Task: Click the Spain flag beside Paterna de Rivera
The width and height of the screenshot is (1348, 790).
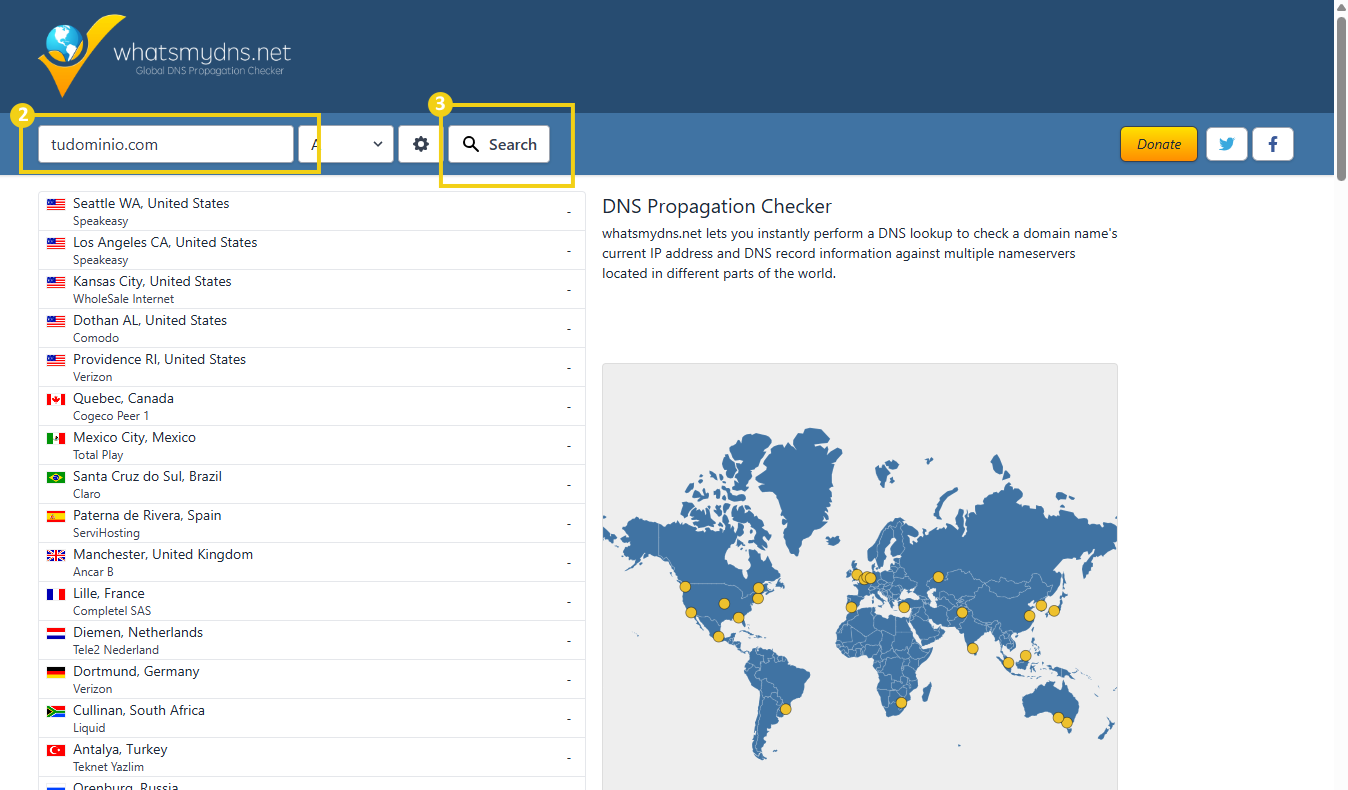Action: point(56,517)
